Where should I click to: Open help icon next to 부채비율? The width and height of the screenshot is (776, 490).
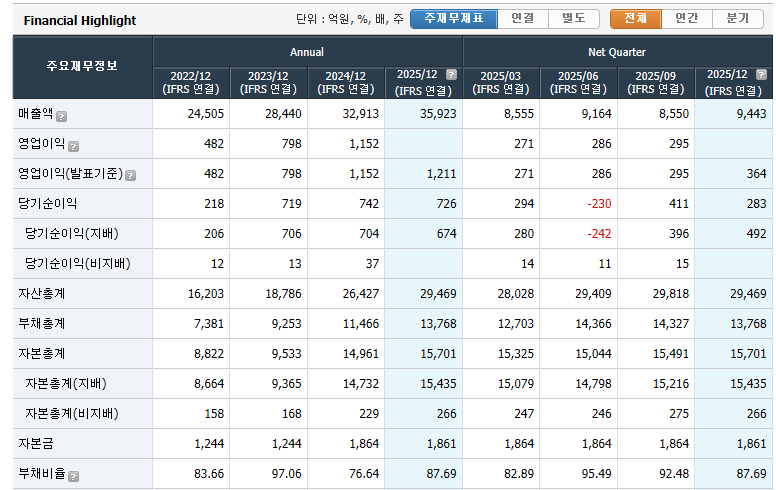(x=73, y=476)
